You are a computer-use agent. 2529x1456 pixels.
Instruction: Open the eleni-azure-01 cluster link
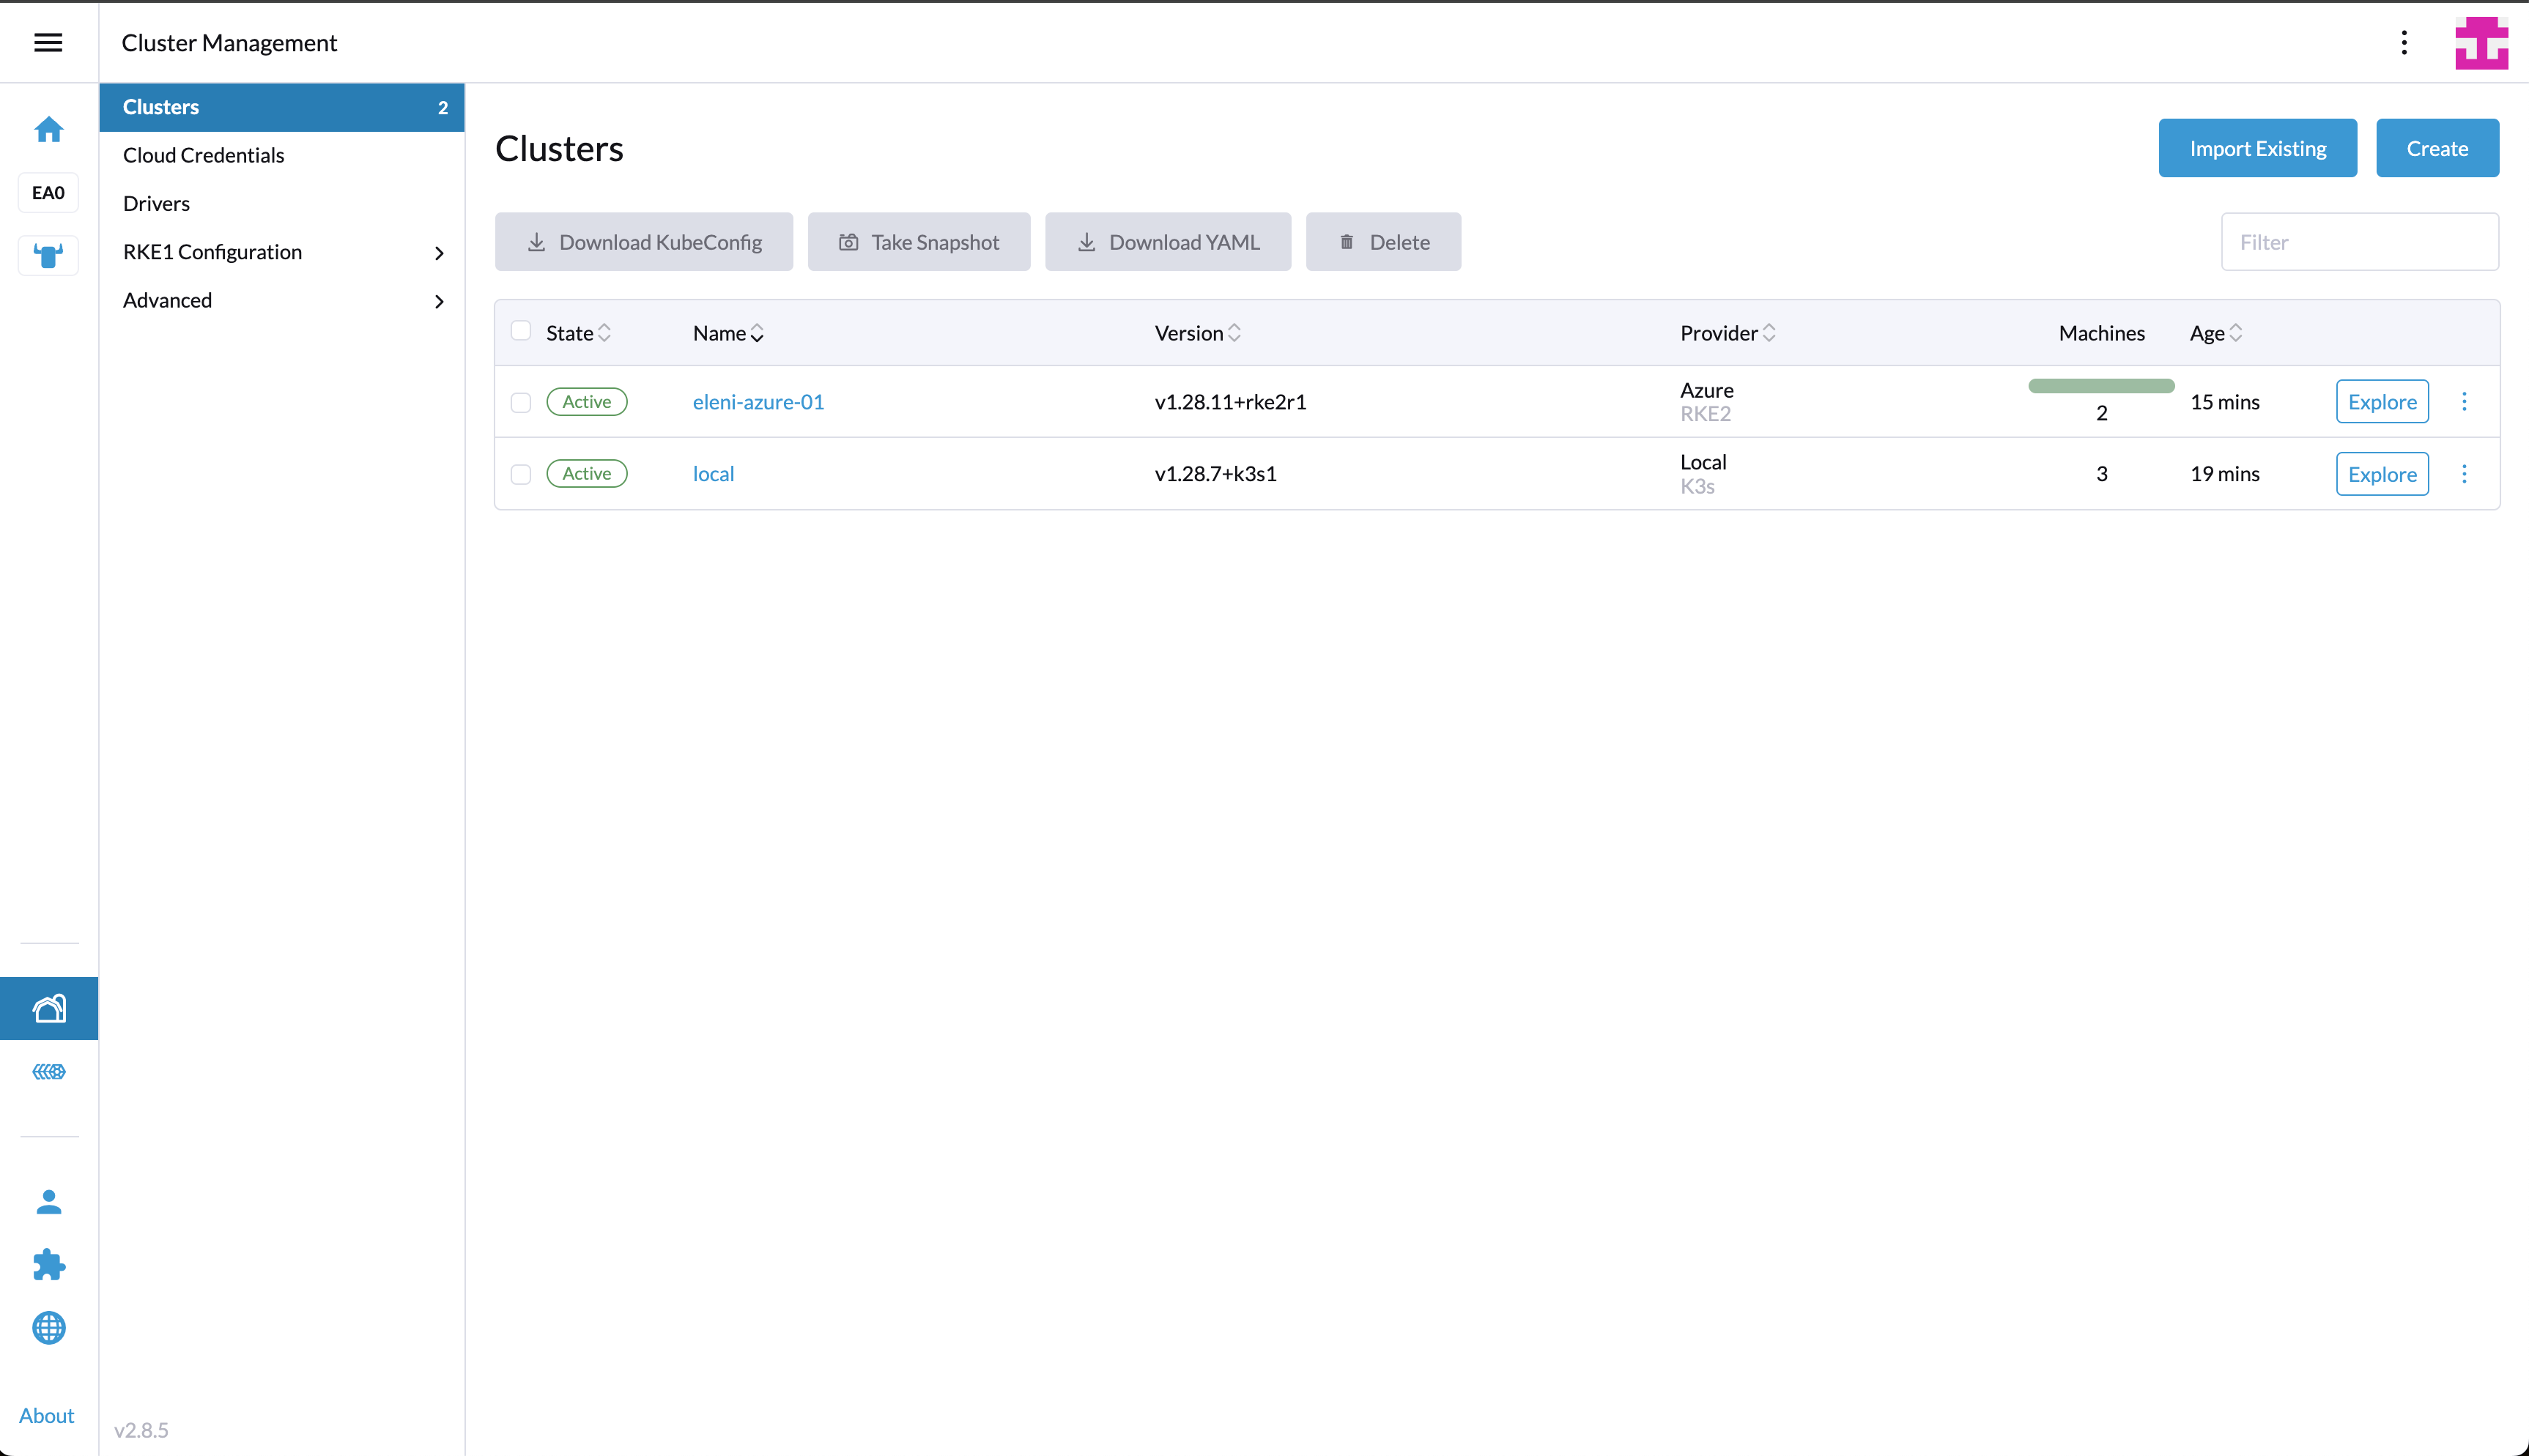758,402
